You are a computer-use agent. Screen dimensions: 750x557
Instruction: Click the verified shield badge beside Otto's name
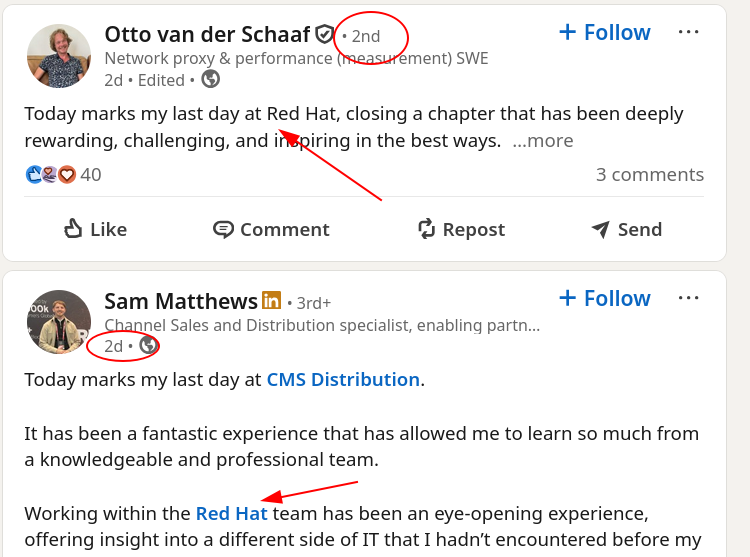tap(324, 35)
